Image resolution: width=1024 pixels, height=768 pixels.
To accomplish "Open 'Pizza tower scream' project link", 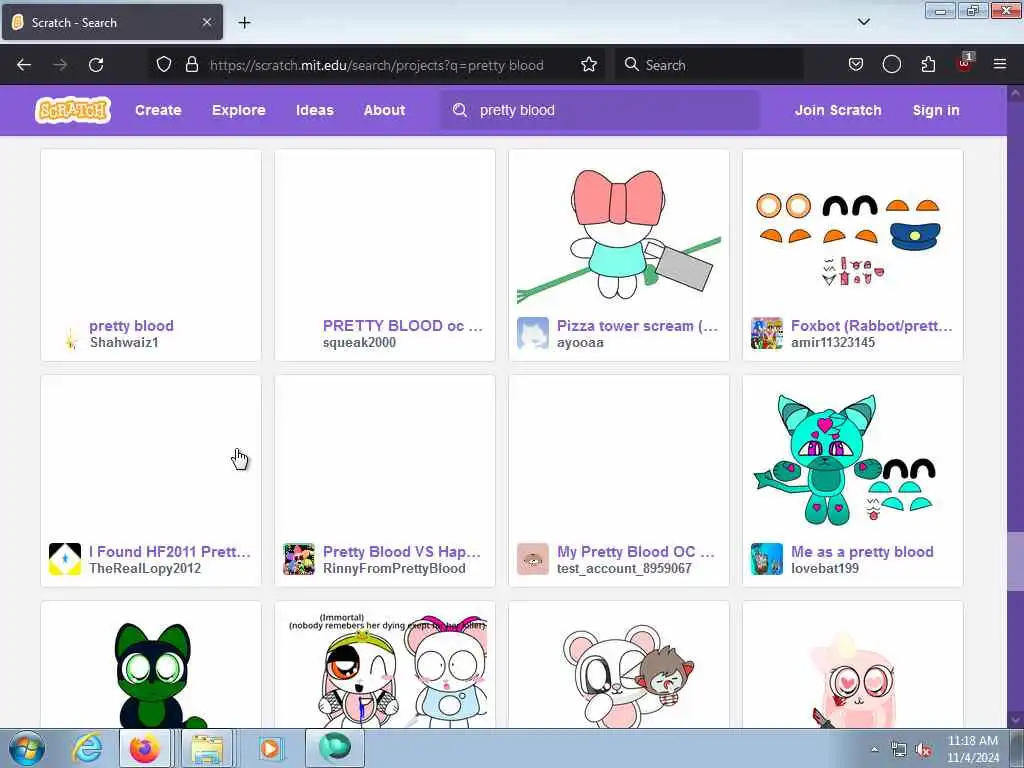I will pyautogui.click(x=637, y=325).
